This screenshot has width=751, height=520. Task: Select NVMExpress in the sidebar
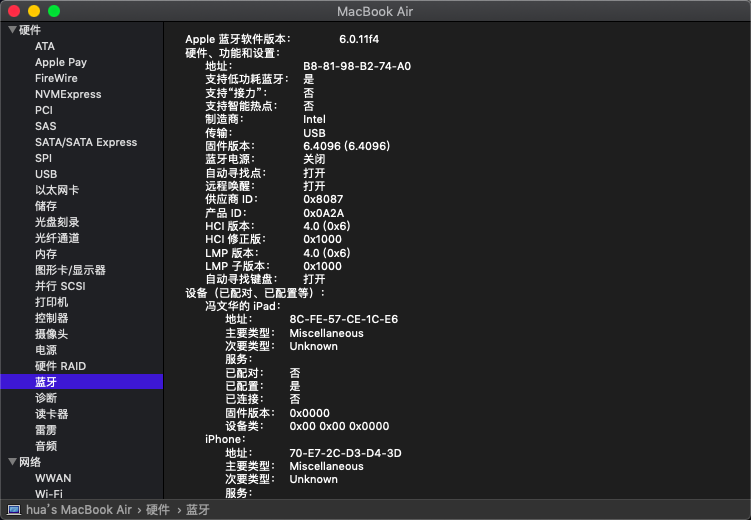click(68, 94)
